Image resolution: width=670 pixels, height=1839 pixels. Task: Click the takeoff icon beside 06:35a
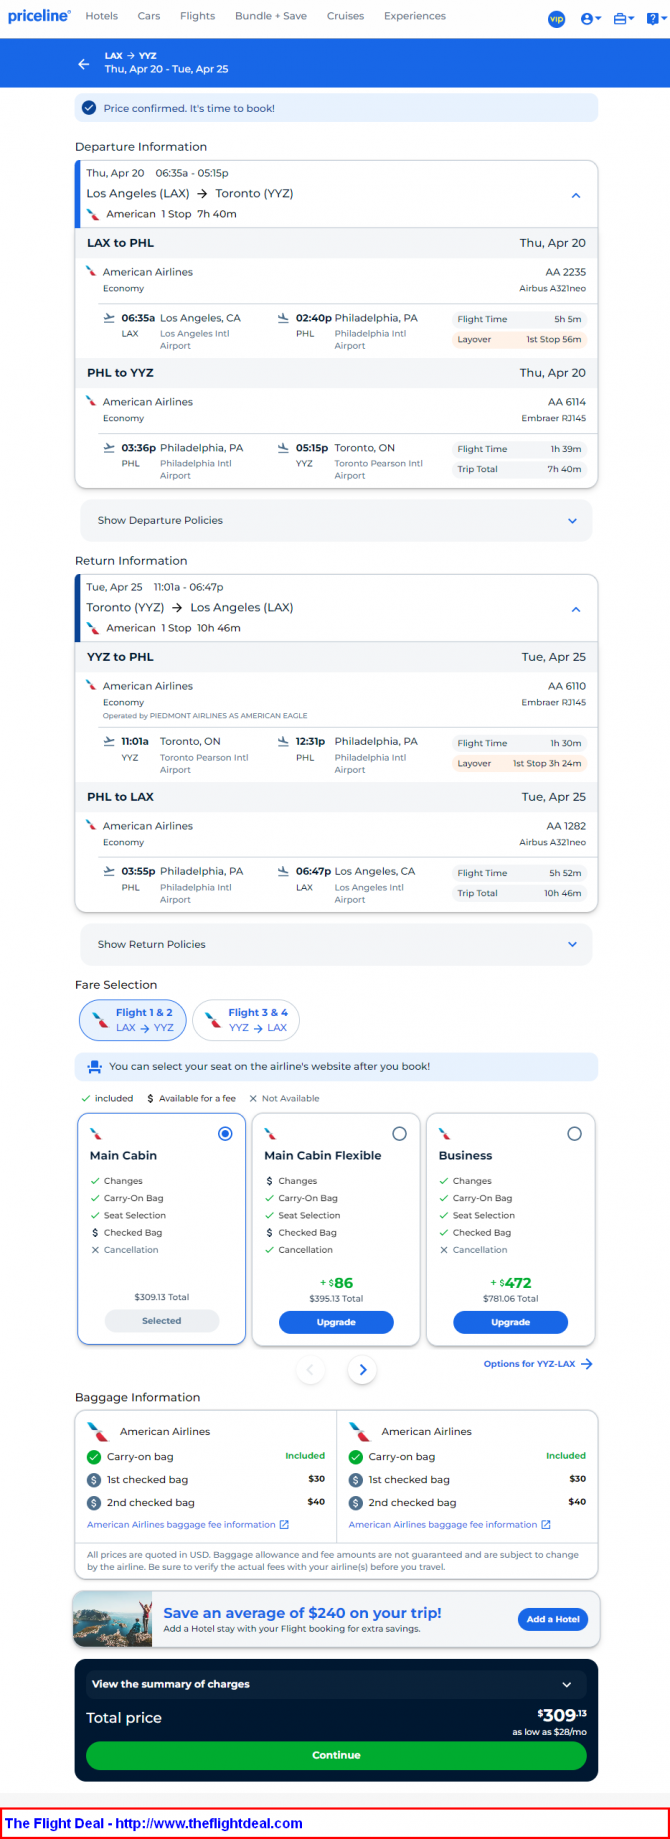pyautogui.click(x=109, y=318)
